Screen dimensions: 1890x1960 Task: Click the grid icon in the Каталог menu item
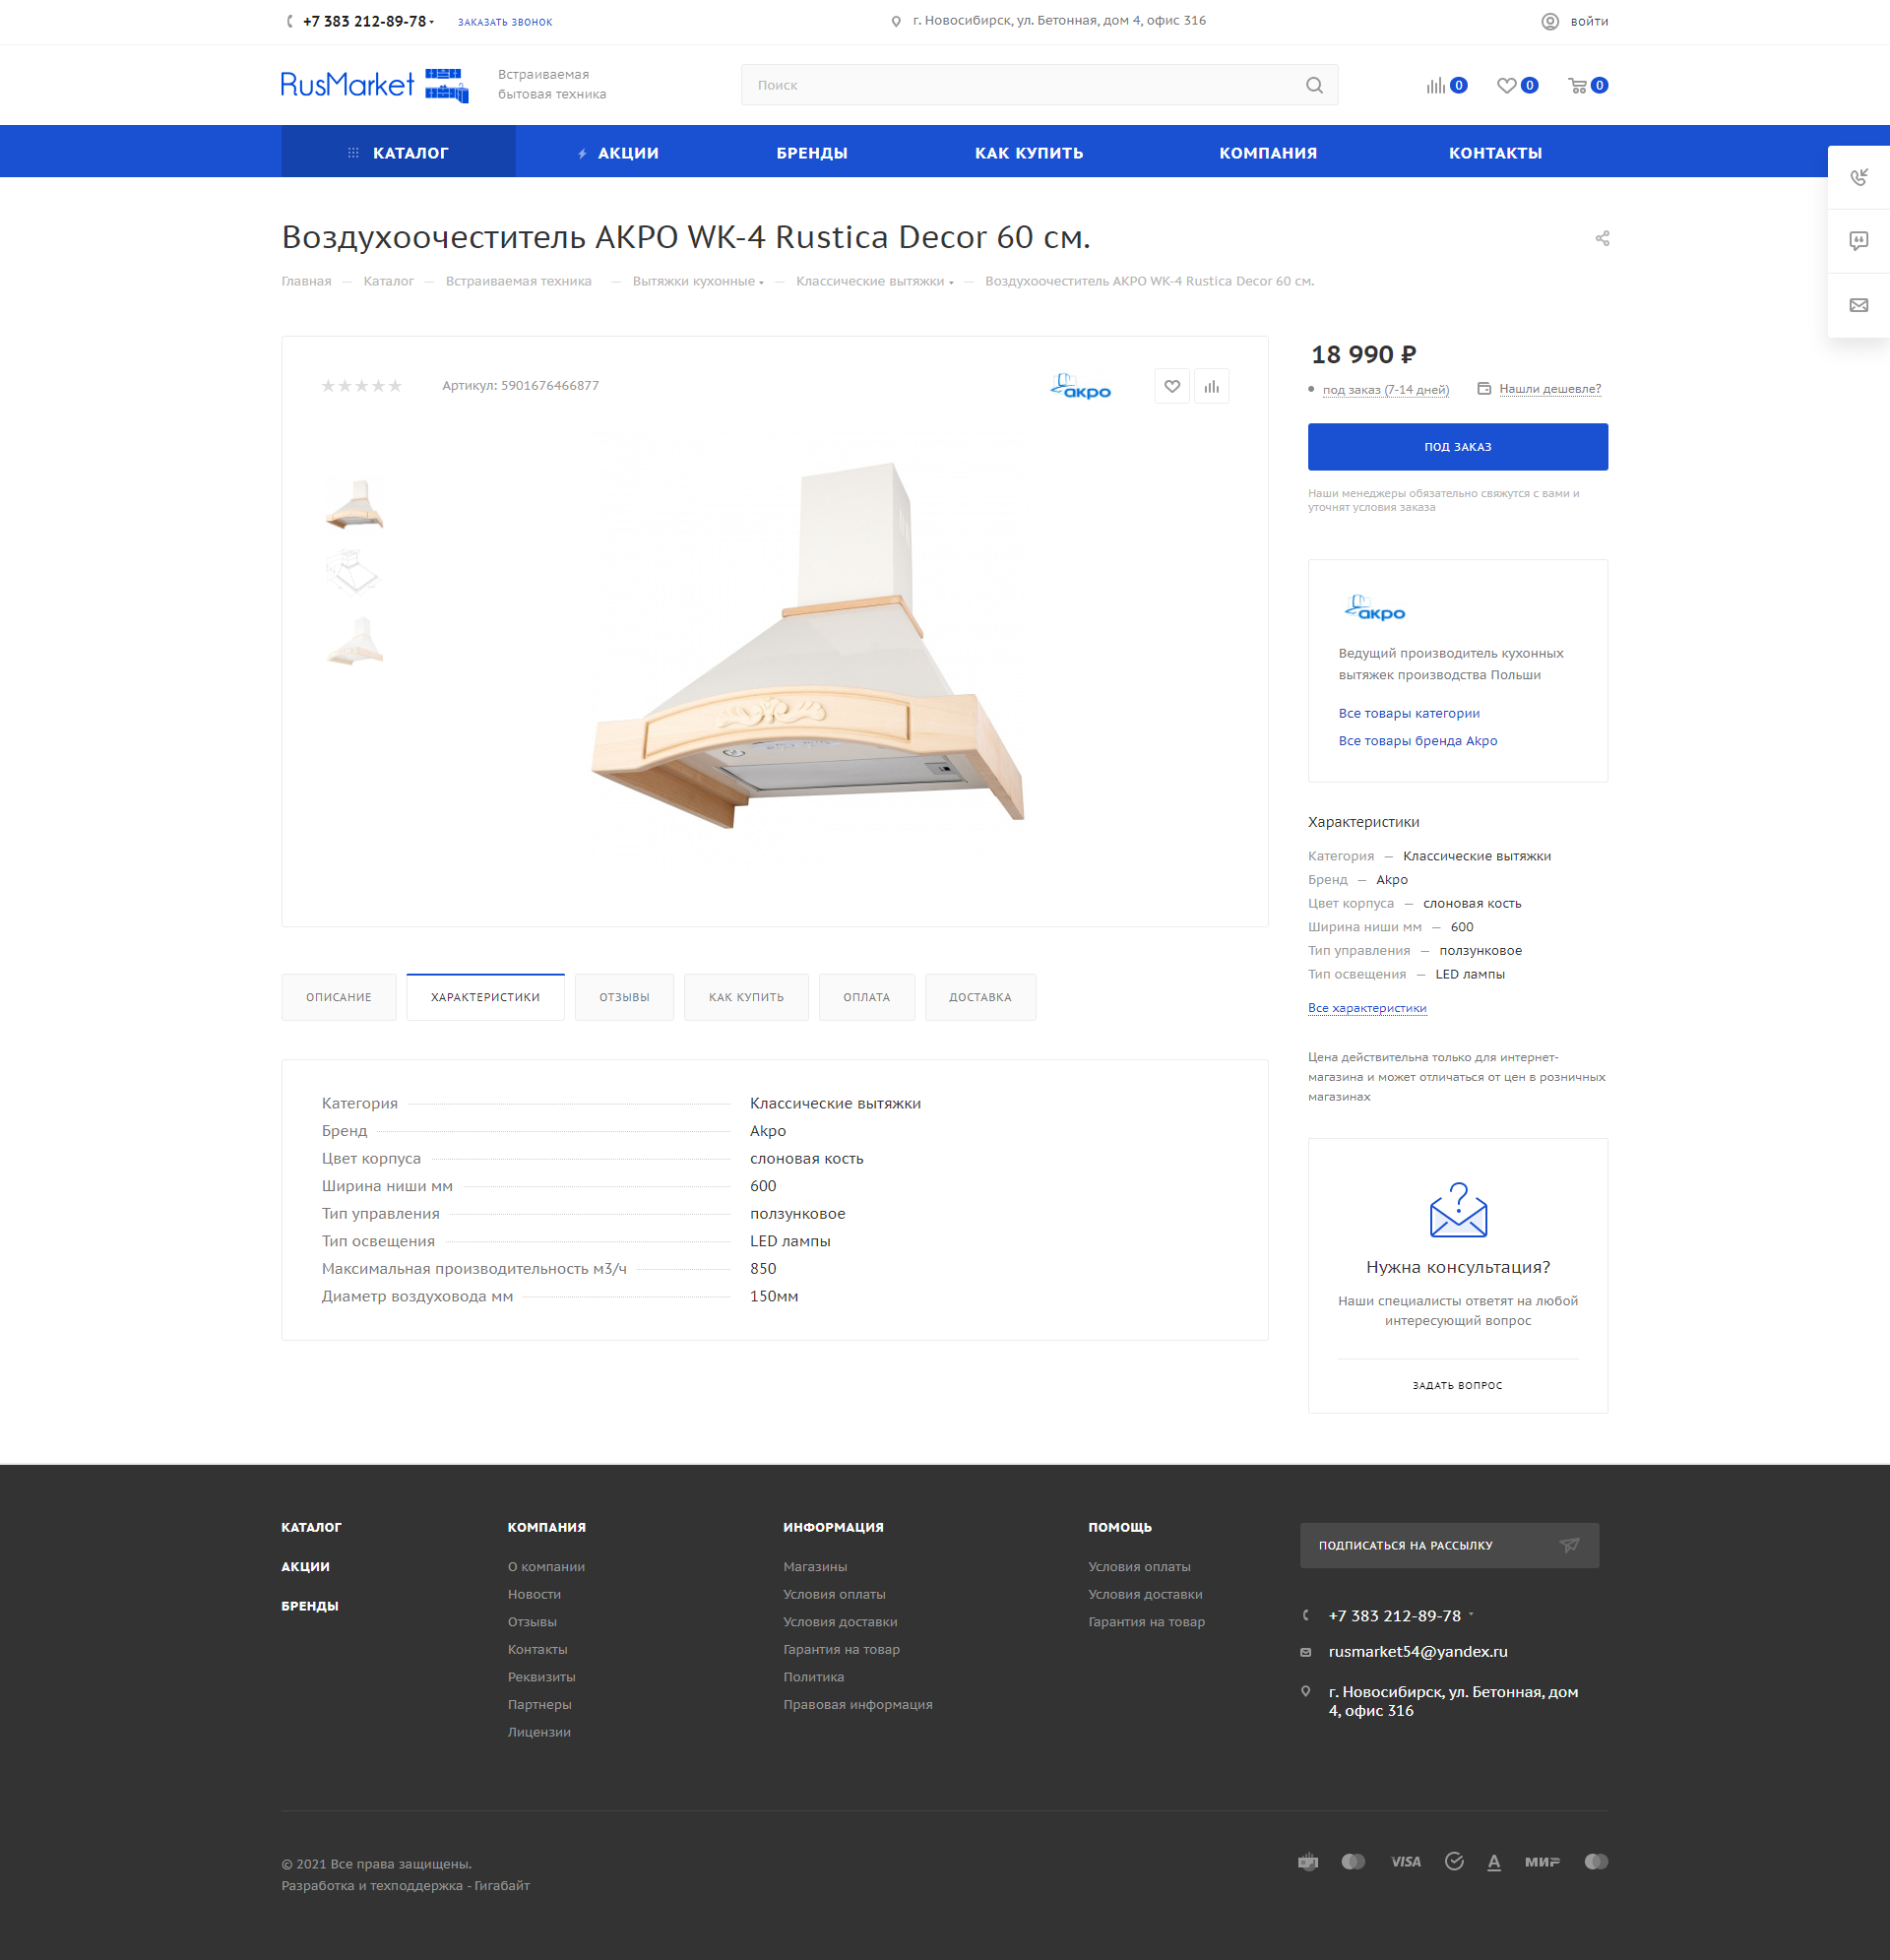click(353, 153)
